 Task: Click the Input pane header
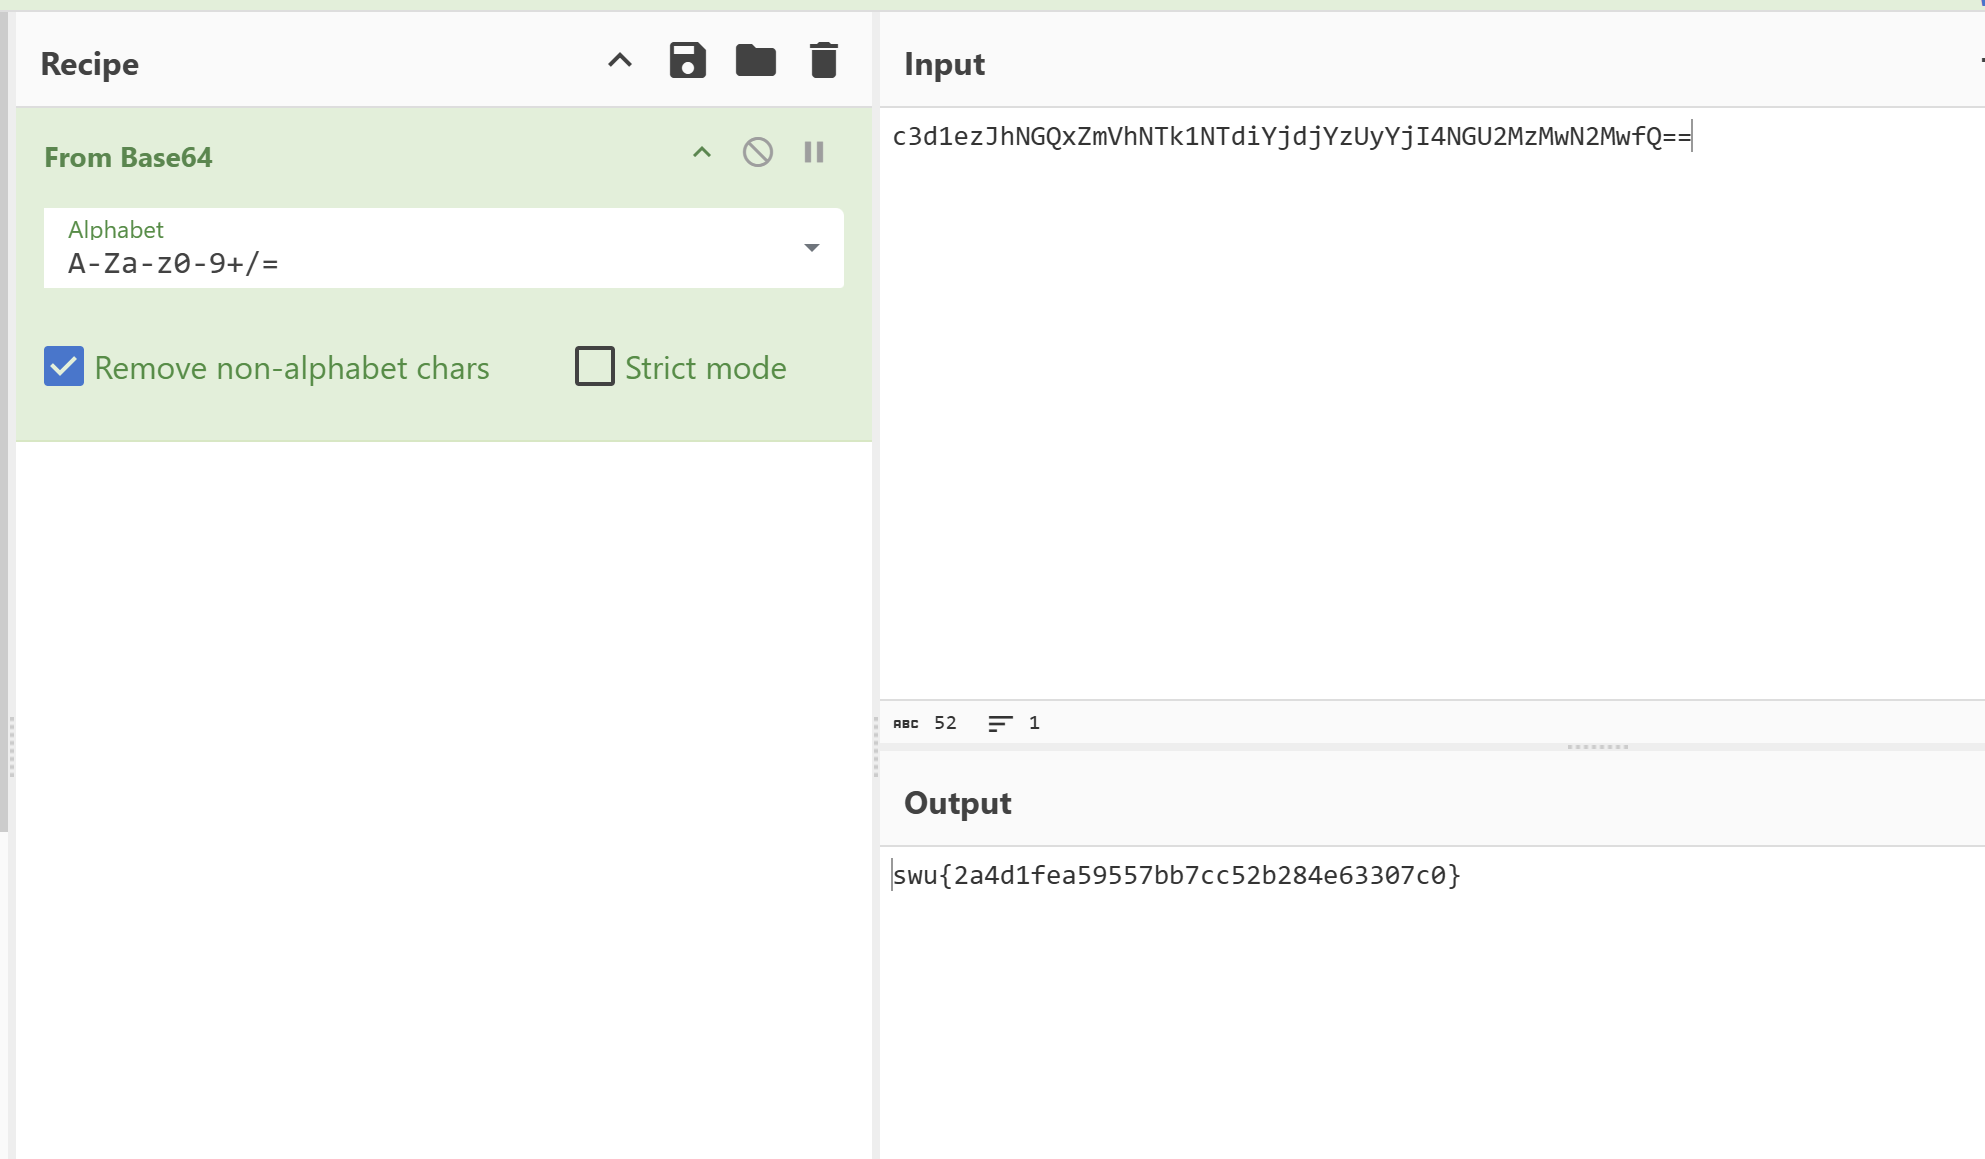point(944,63)
